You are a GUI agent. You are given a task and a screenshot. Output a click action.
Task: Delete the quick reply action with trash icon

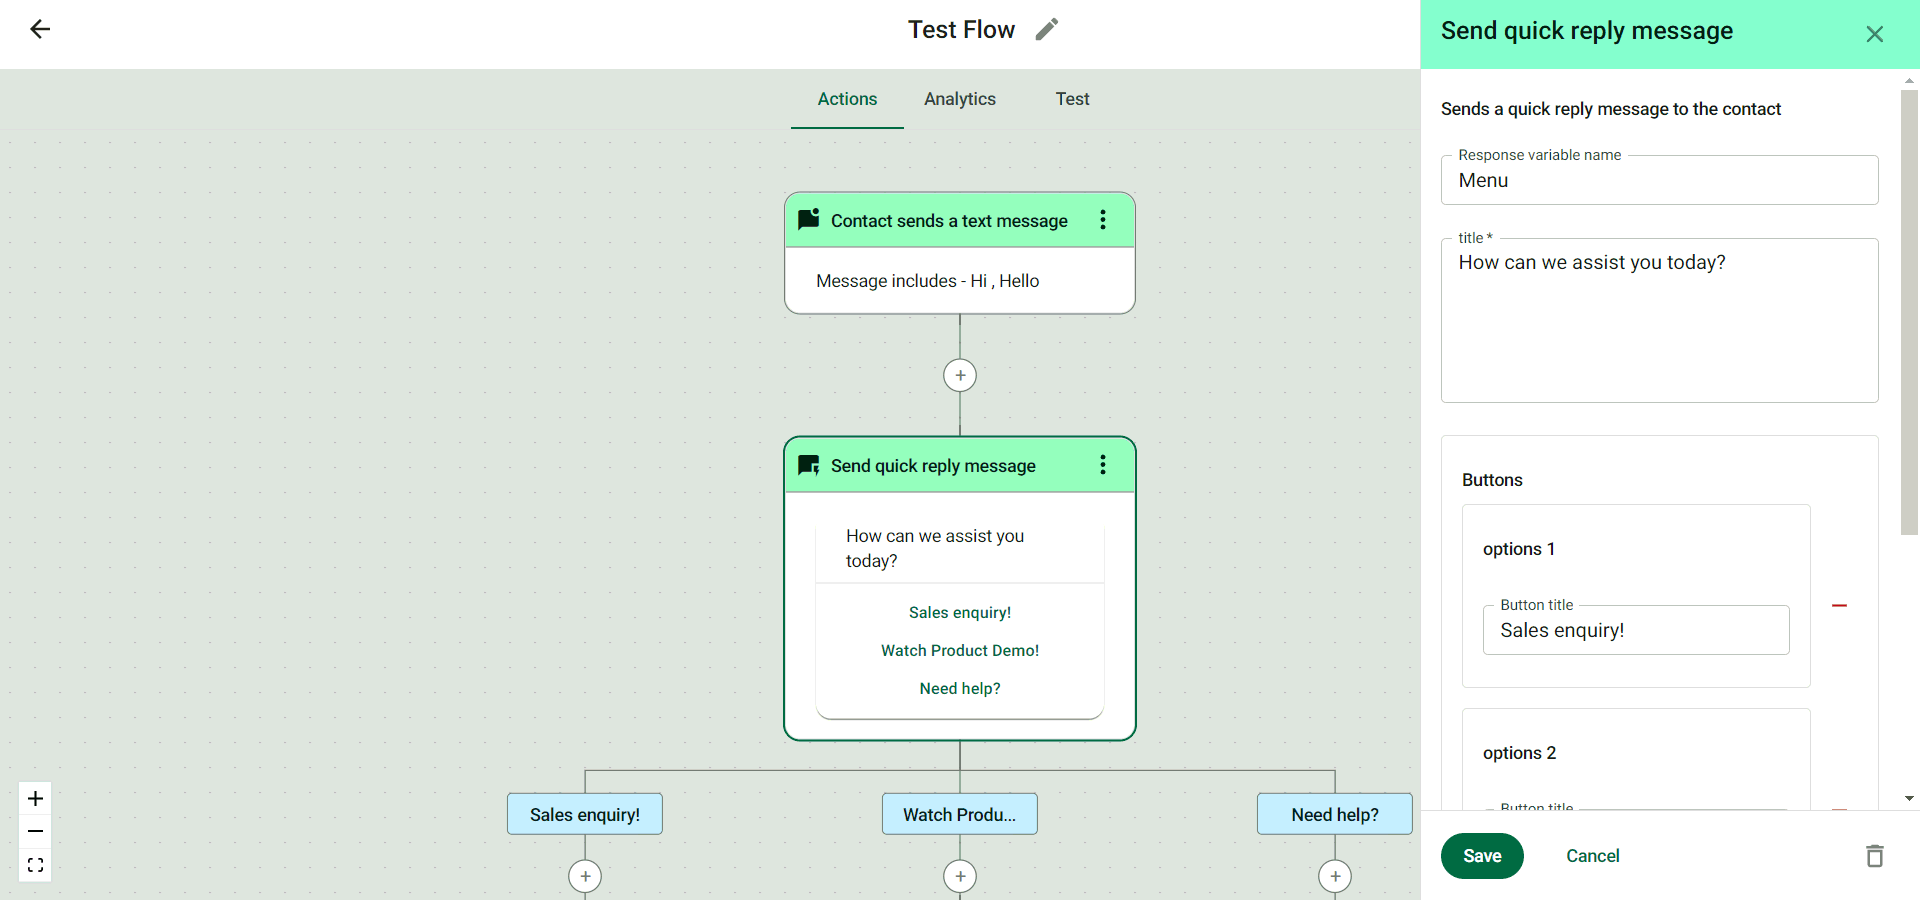click(x=1875, y=856)
